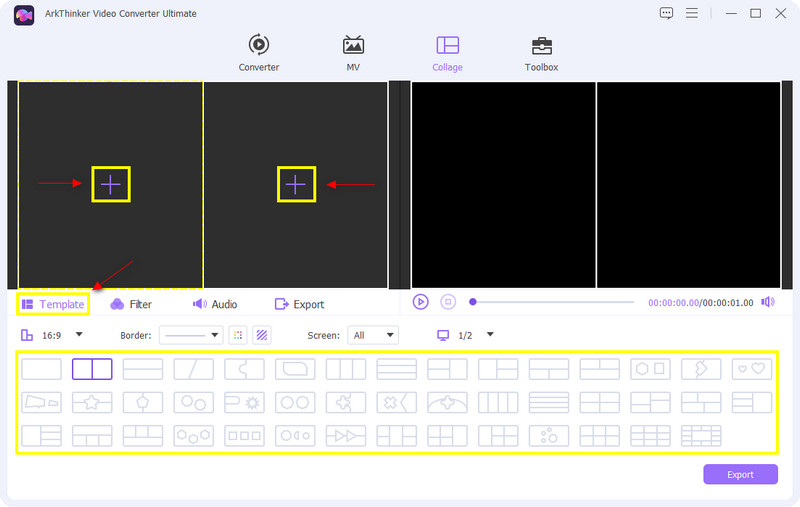Click the aspect ratio icon beside 16:9

[x=27, y=335]
